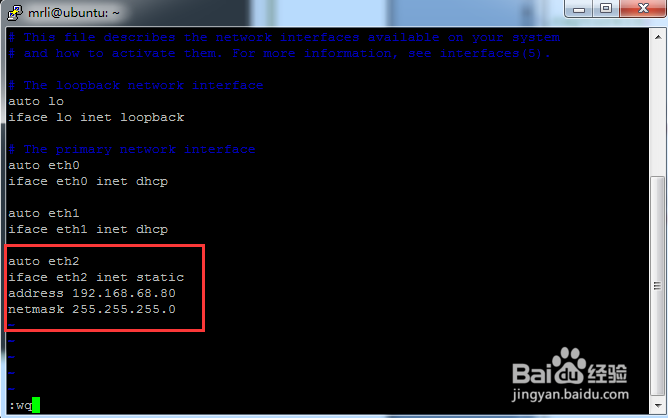Click the 'auto eth1' line
Image resolution: width=668 pixels, height=418 pixels.
pos(44,213)
